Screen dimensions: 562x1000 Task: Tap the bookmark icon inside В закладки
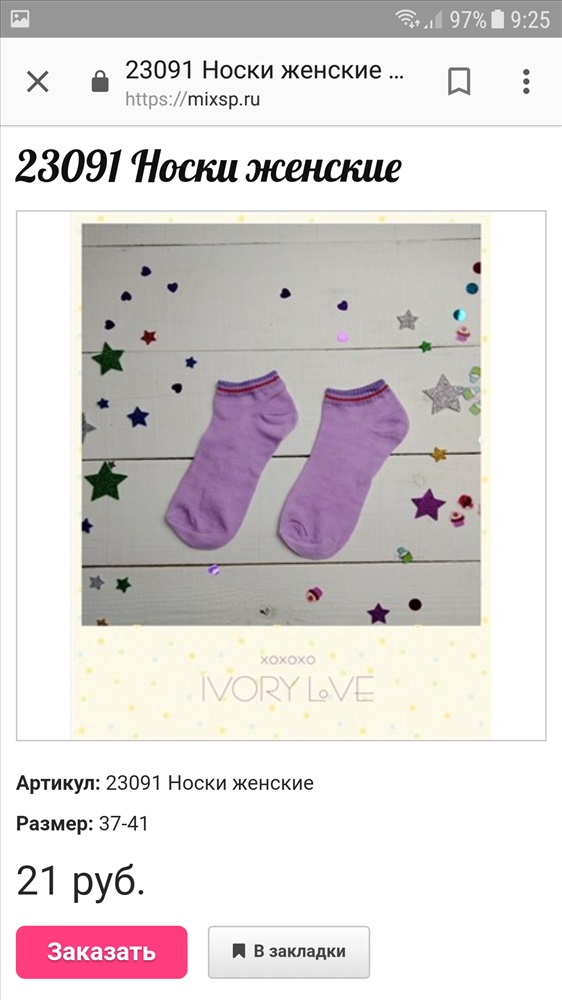[x=239, y=952]
